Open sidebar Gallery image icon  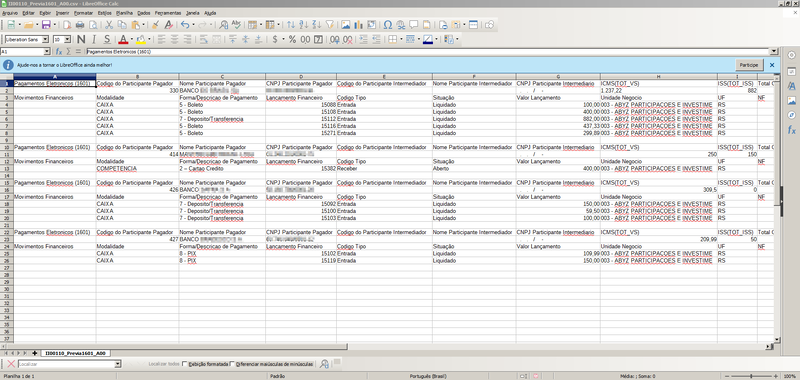[x=791, y=100]
